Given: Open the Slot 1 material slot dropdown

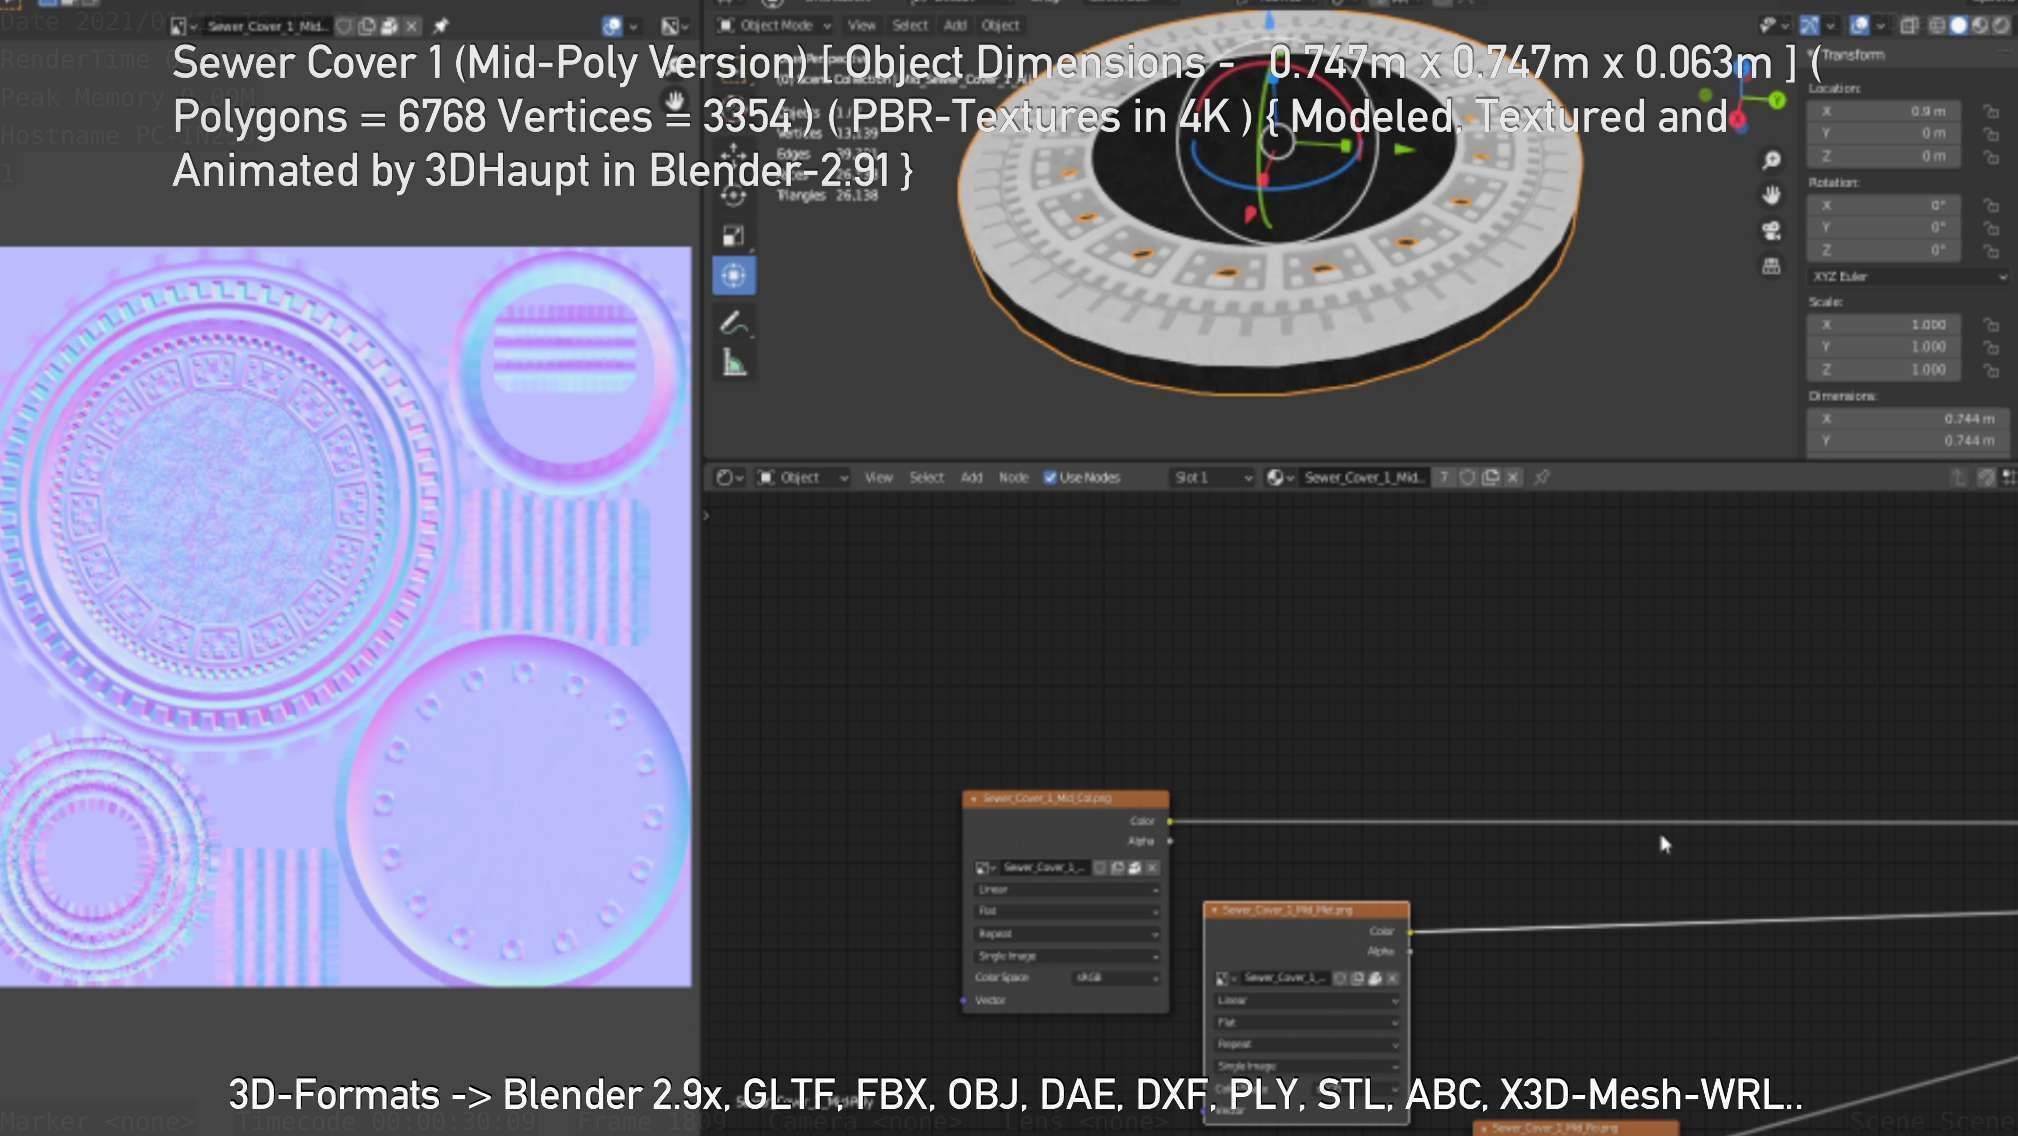Looking at the screenshot, I should point(1212,477).
